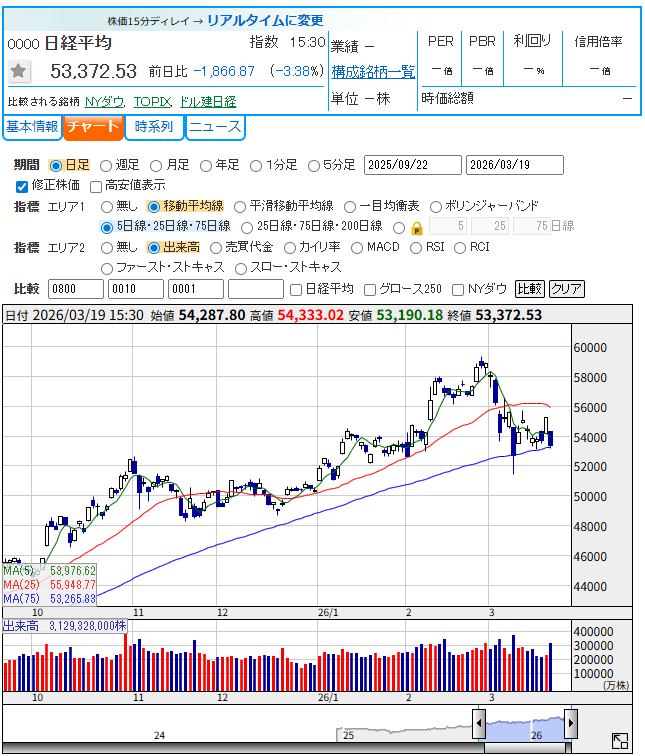Image resolution: width=645 pixels, height=756 pixels.
Task: Select 月足 monthly period radio
Action: 156,166
